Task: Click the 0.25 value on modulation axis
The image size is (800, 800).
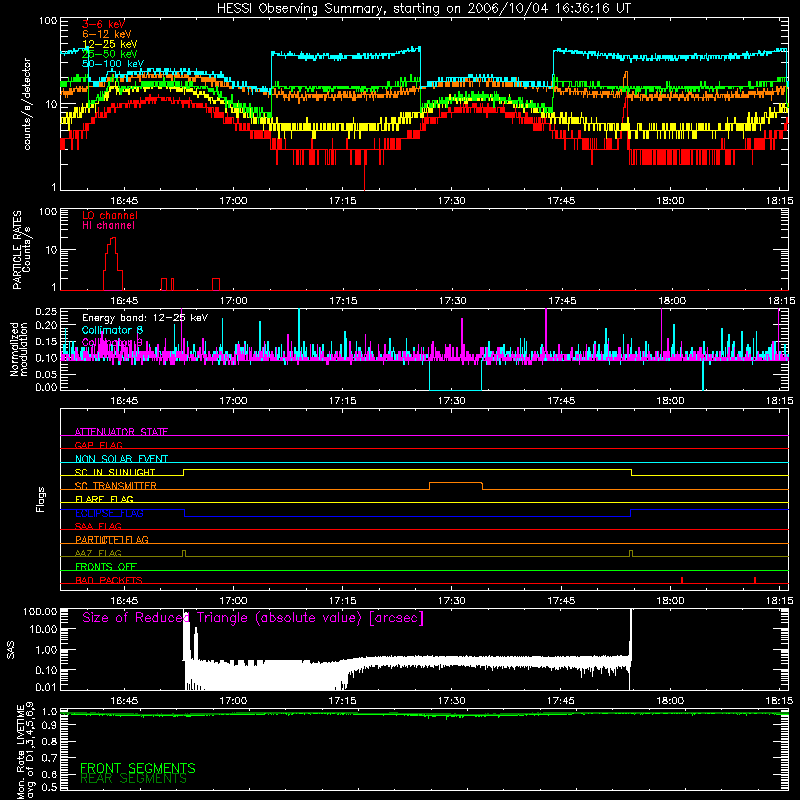Action: (46, 311)
